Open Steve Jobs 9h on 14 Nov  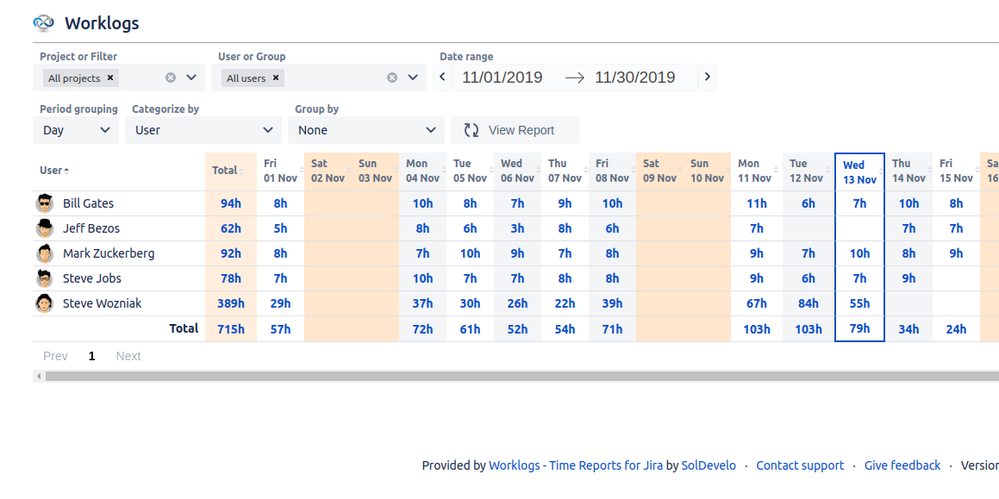pyautogui.click(x=909, y=278)
